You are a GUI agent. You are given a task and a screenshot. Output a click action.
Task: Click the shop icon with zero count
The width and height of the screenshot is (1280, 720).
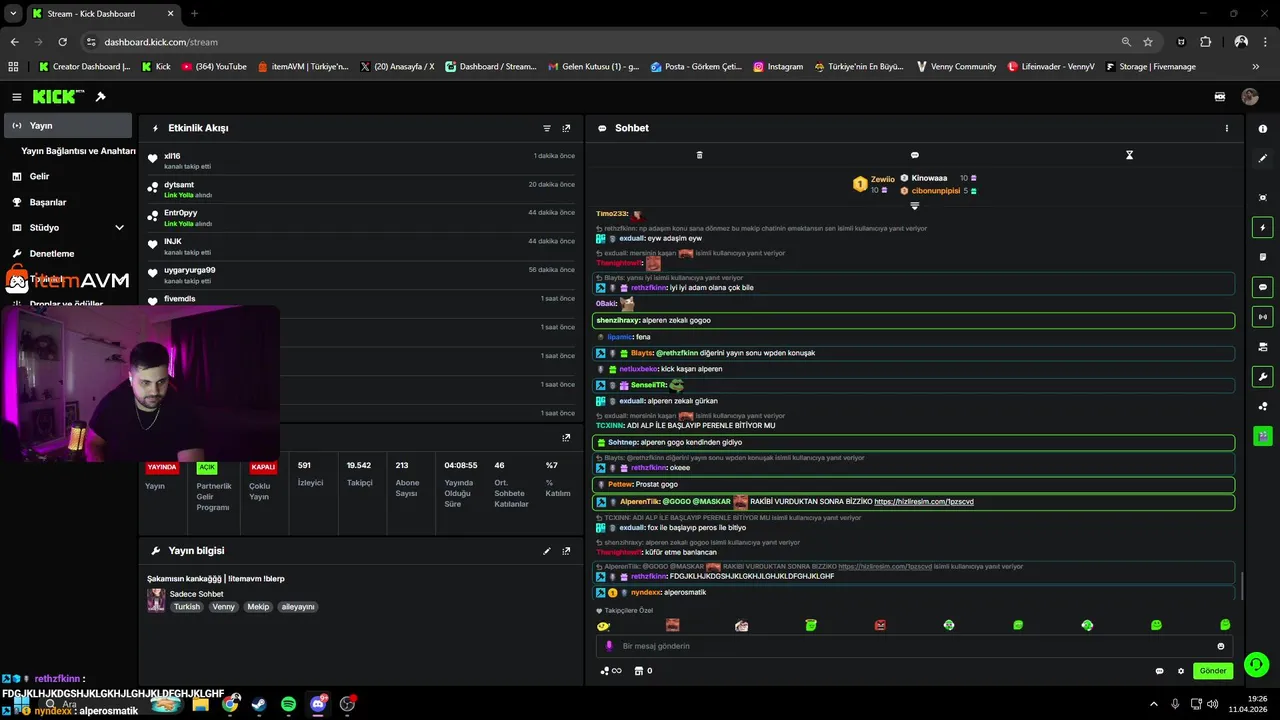pos(644,671)
